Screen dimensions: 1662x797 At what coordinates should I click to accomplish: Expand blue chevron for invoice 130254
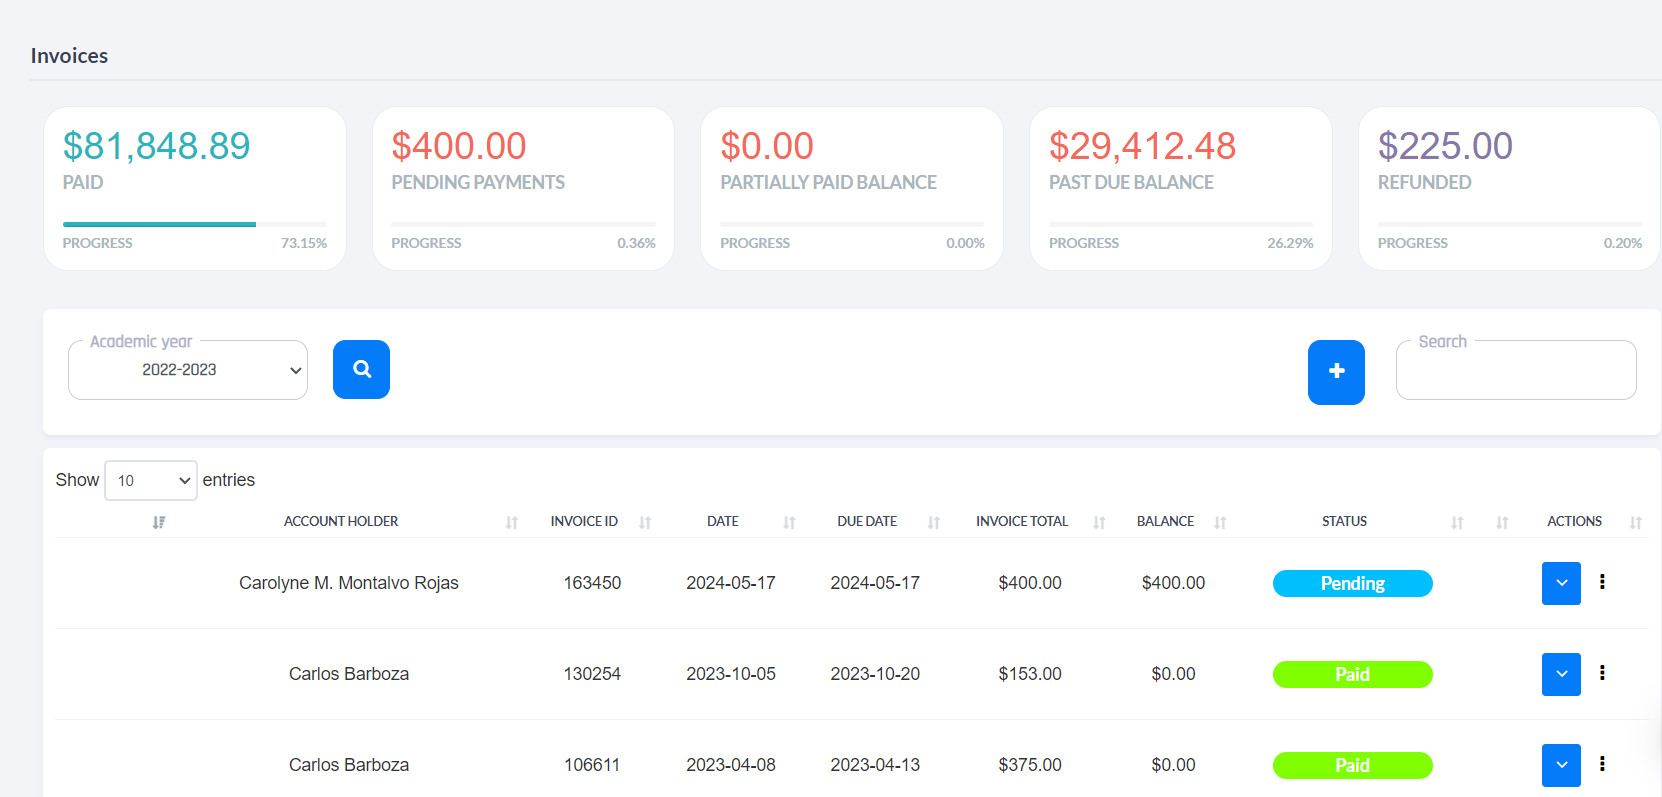pyautogui.click(x=1561, y=674)
